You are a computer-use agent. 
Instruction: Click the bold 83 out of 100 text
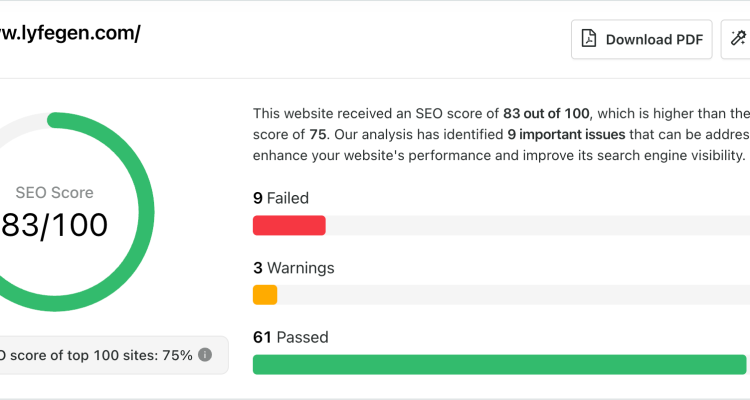[546, 113]
